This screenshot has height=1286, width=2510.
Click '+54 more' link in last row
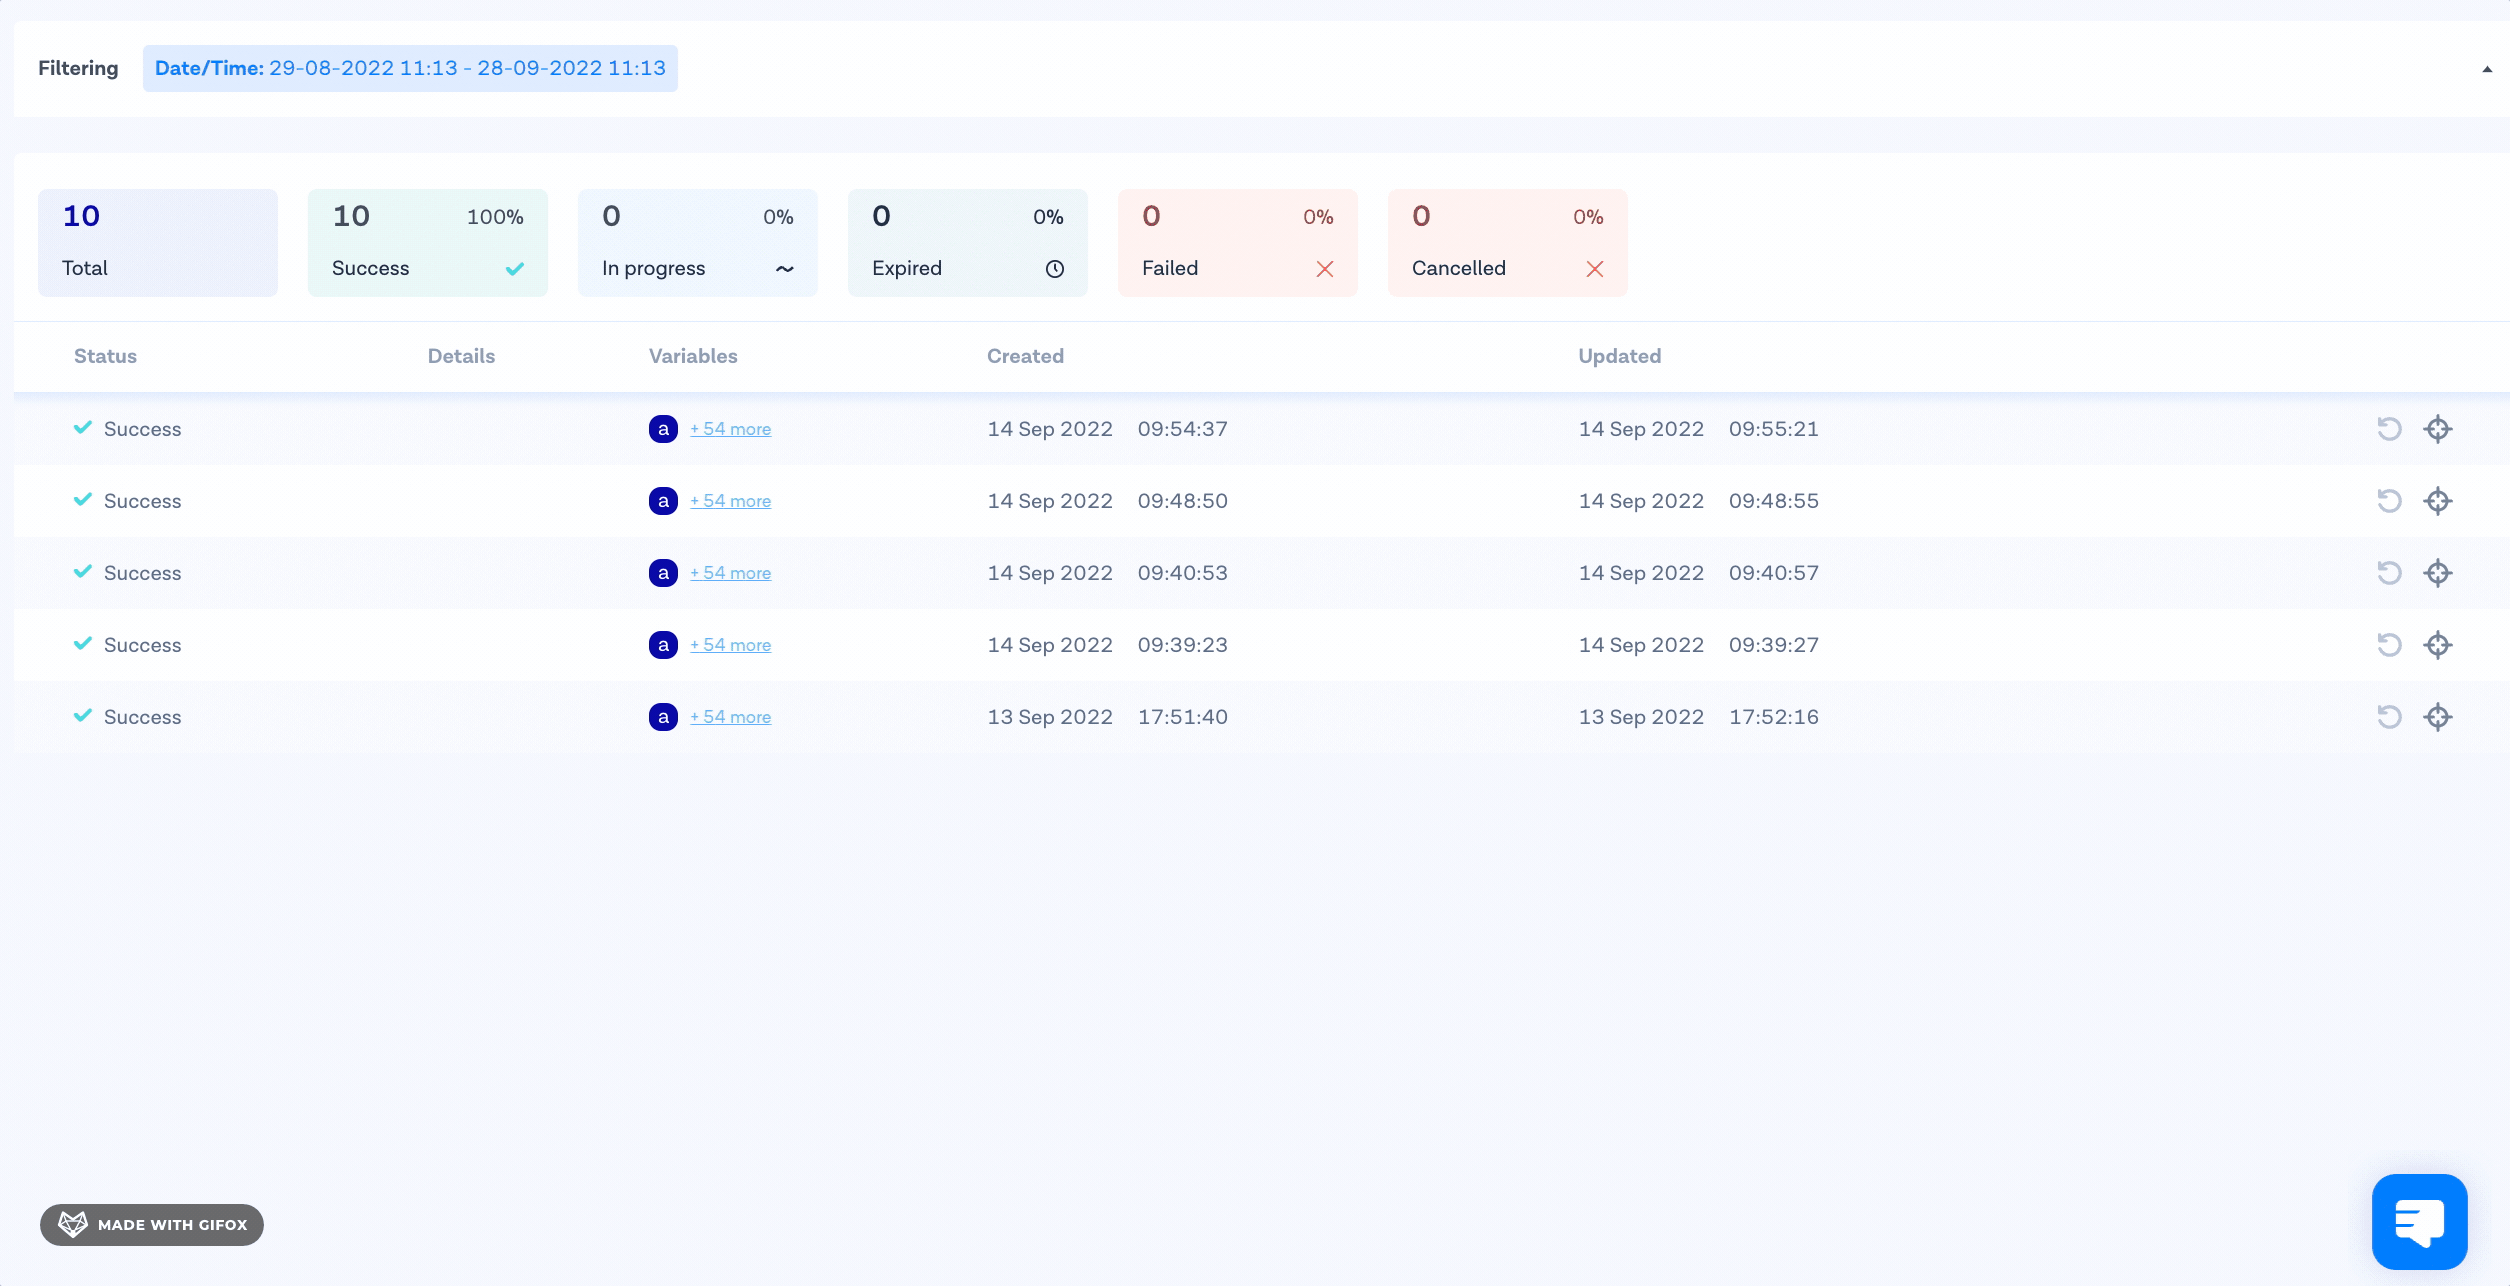(x=730, y=717)
